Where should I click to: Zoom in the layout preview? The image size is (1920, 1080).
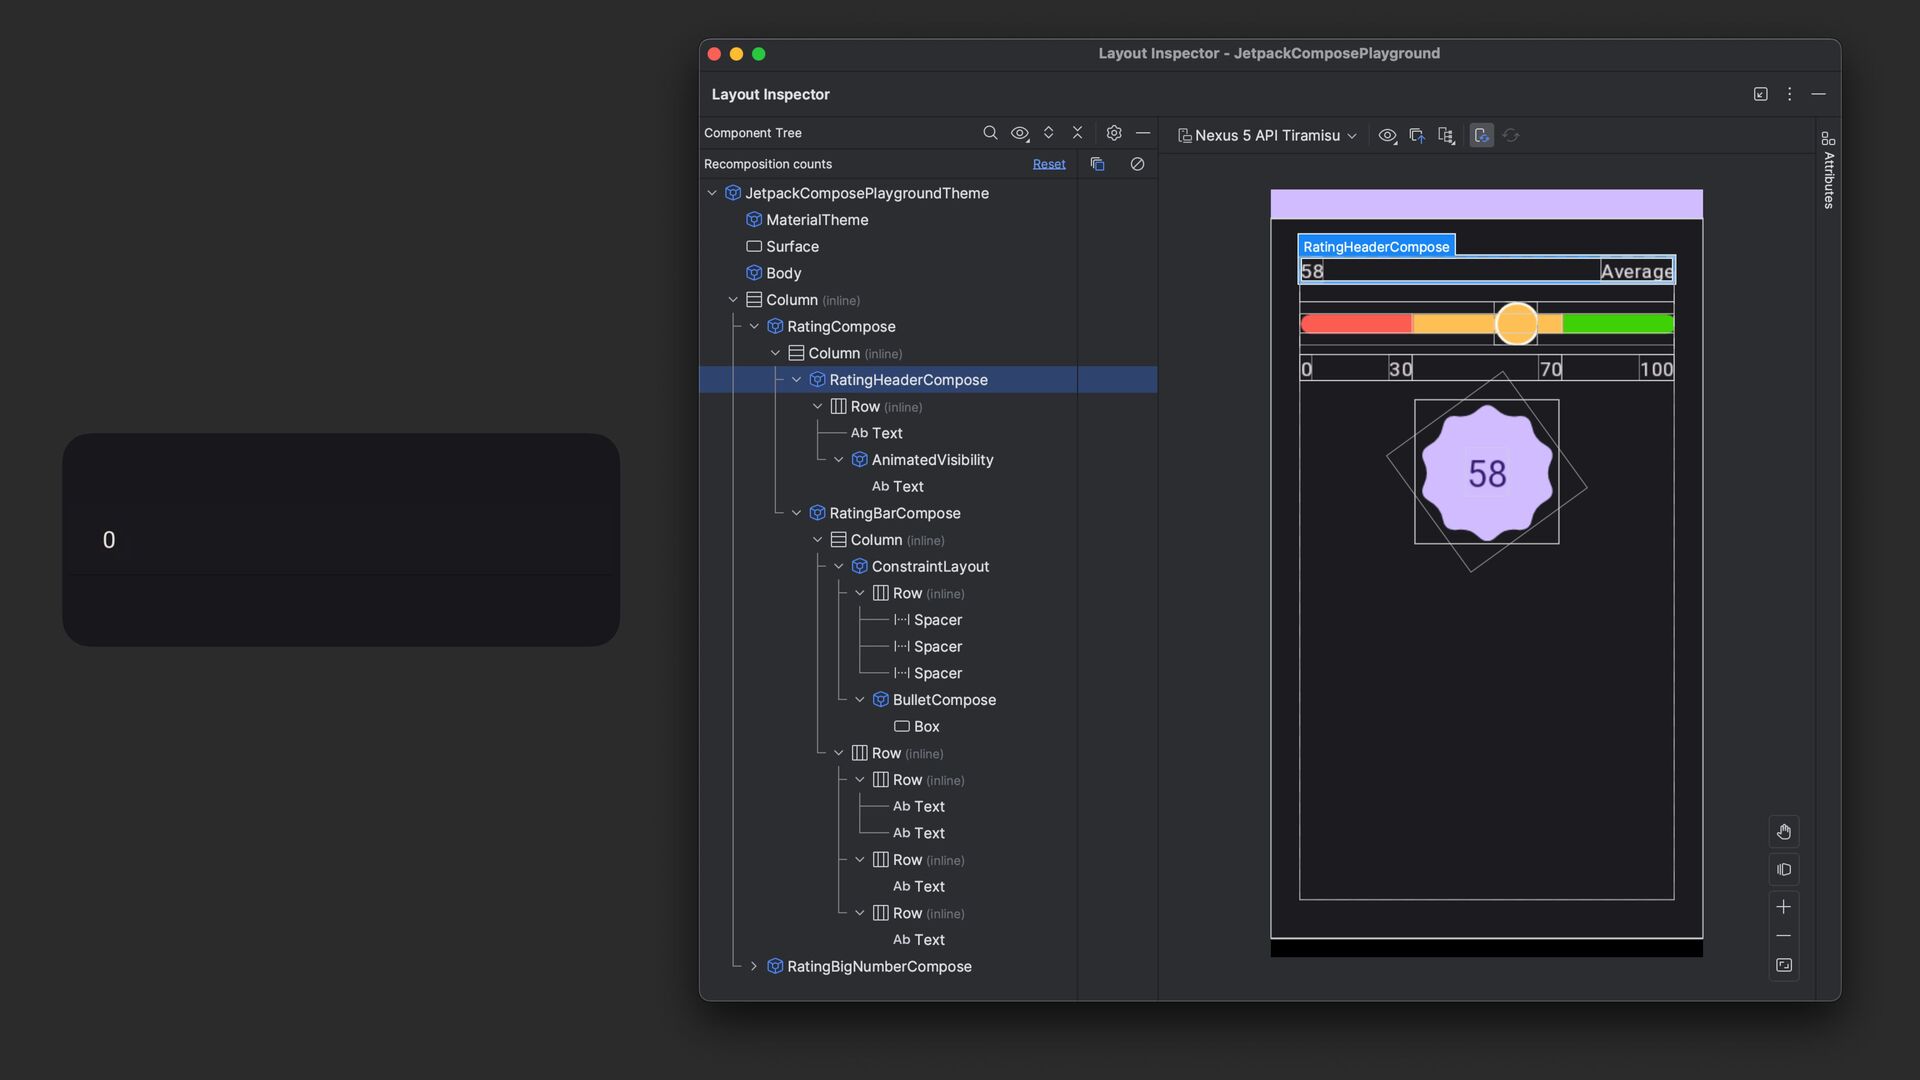1784,907
